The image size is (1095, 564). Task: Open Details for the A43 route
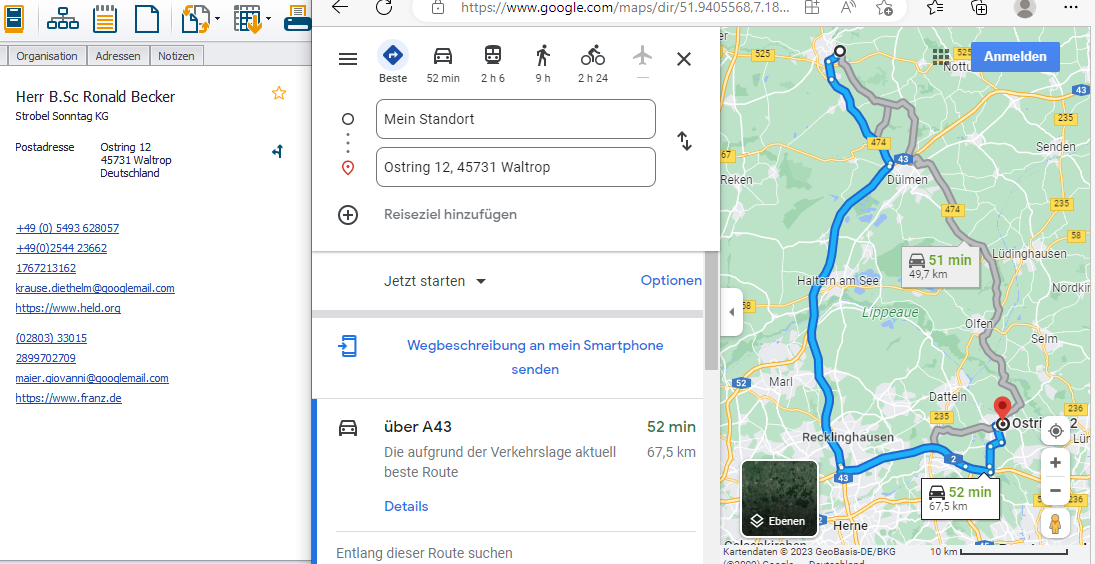click(x=406, y=506)
